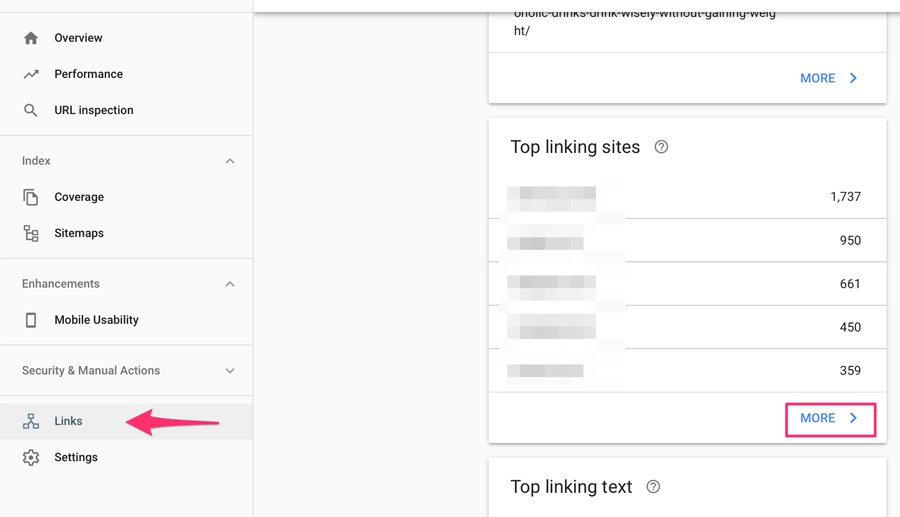The width and height of the screenshot is (900, 517).
Task: Click the Links network icon
Action: click(31, 421)
